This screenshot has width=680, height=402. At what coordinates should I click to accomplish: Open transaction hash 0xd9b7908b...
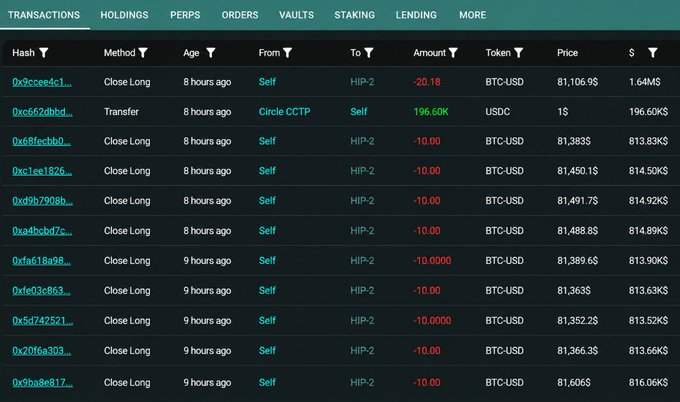pyautogui.click(x=42, y=201)
